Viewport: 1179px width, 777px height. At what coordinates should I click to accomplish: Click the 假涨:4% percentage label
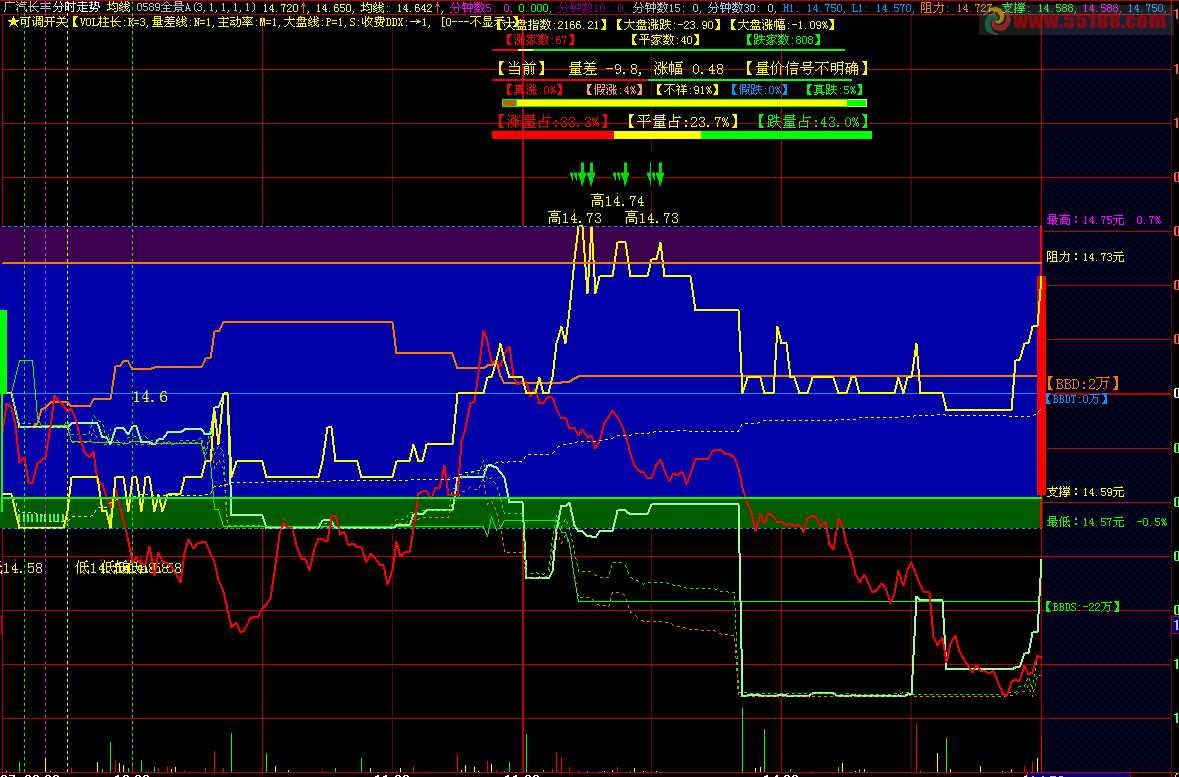tap(614, 90)
